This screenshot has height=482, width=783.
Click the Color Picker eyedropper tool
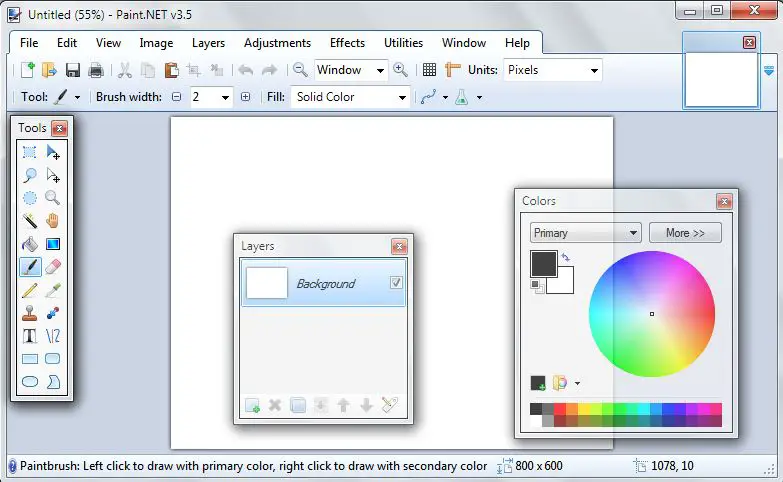[x=53, y=290]
